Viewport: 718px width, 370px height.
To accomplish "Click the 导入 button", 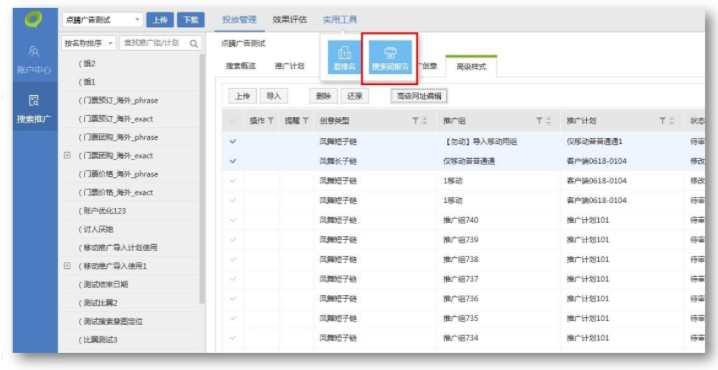I will tap(273, 96).
